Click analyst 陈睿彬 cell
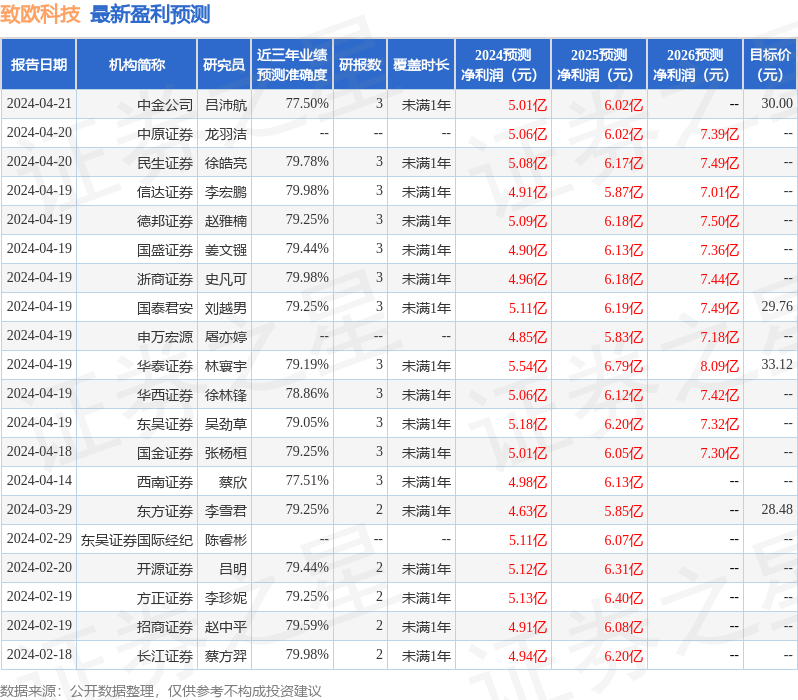 [225, 540]
